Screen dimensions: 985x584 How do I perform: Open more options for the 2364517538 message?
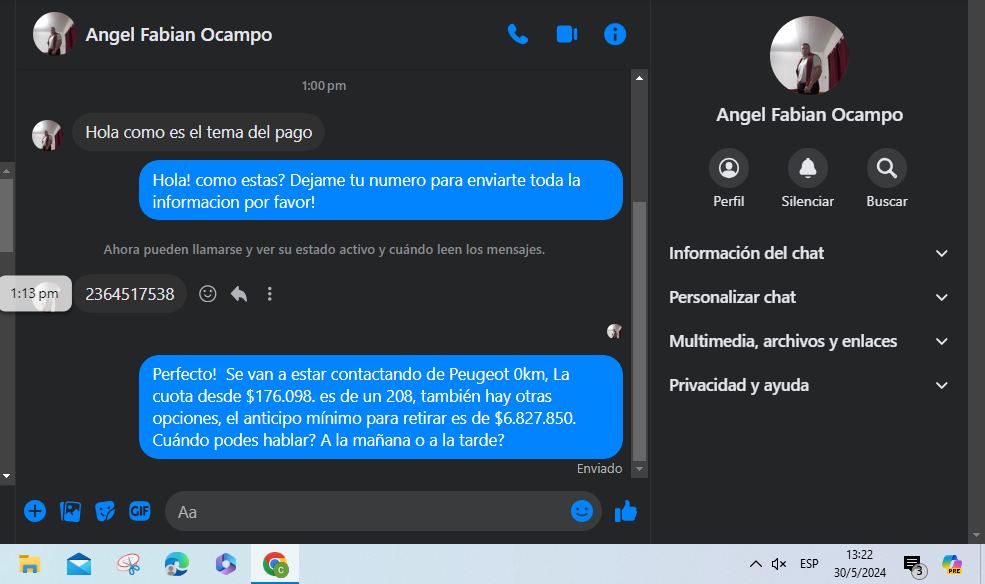[x=269, y=294]
